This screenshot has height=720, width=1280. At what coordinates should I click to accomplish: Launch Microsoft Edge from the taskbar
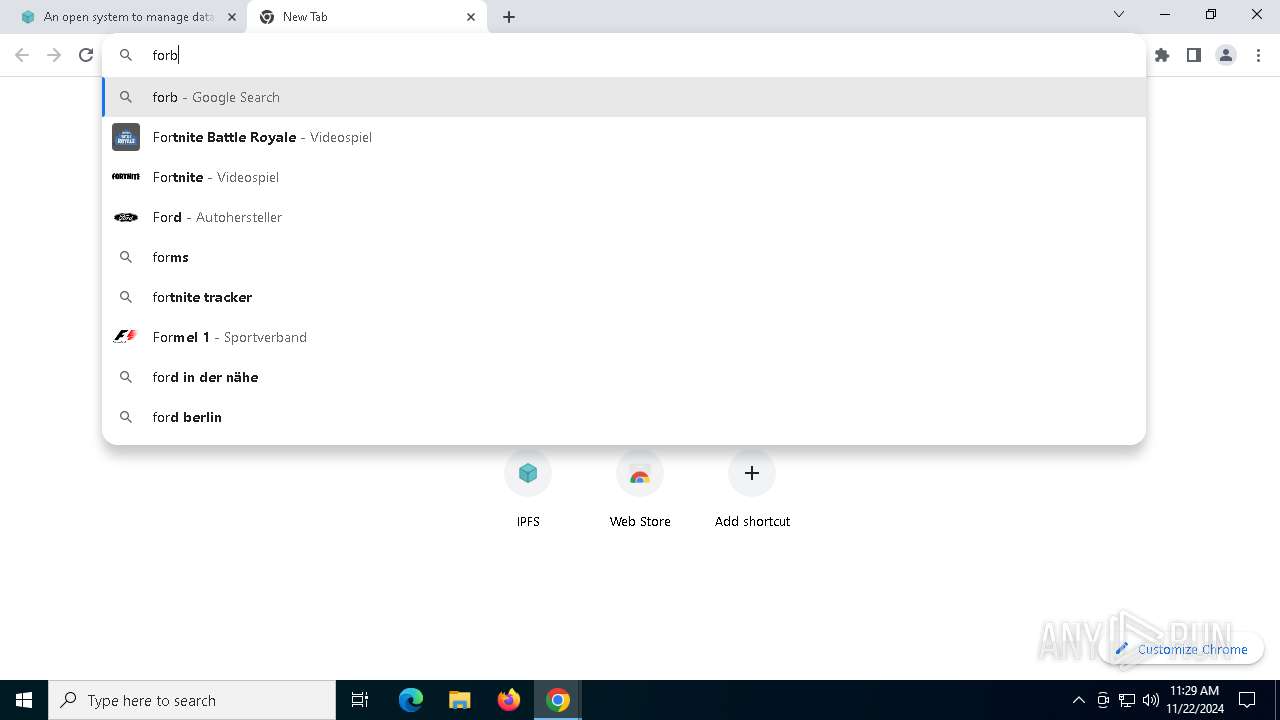pyautogui.click(x=411, y=700)
